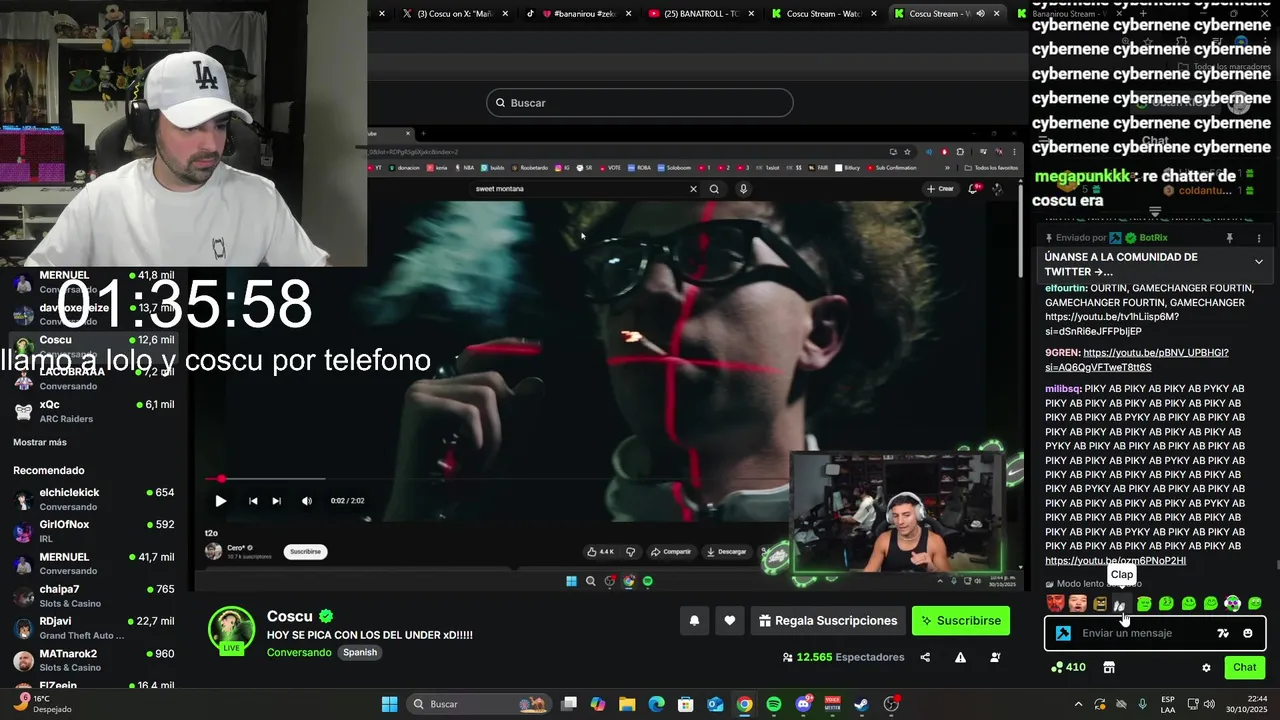Open the channel shop icon below chat
This screenshot has height=720, width=1280.
pyautogui.click(x=1109, y=667)
